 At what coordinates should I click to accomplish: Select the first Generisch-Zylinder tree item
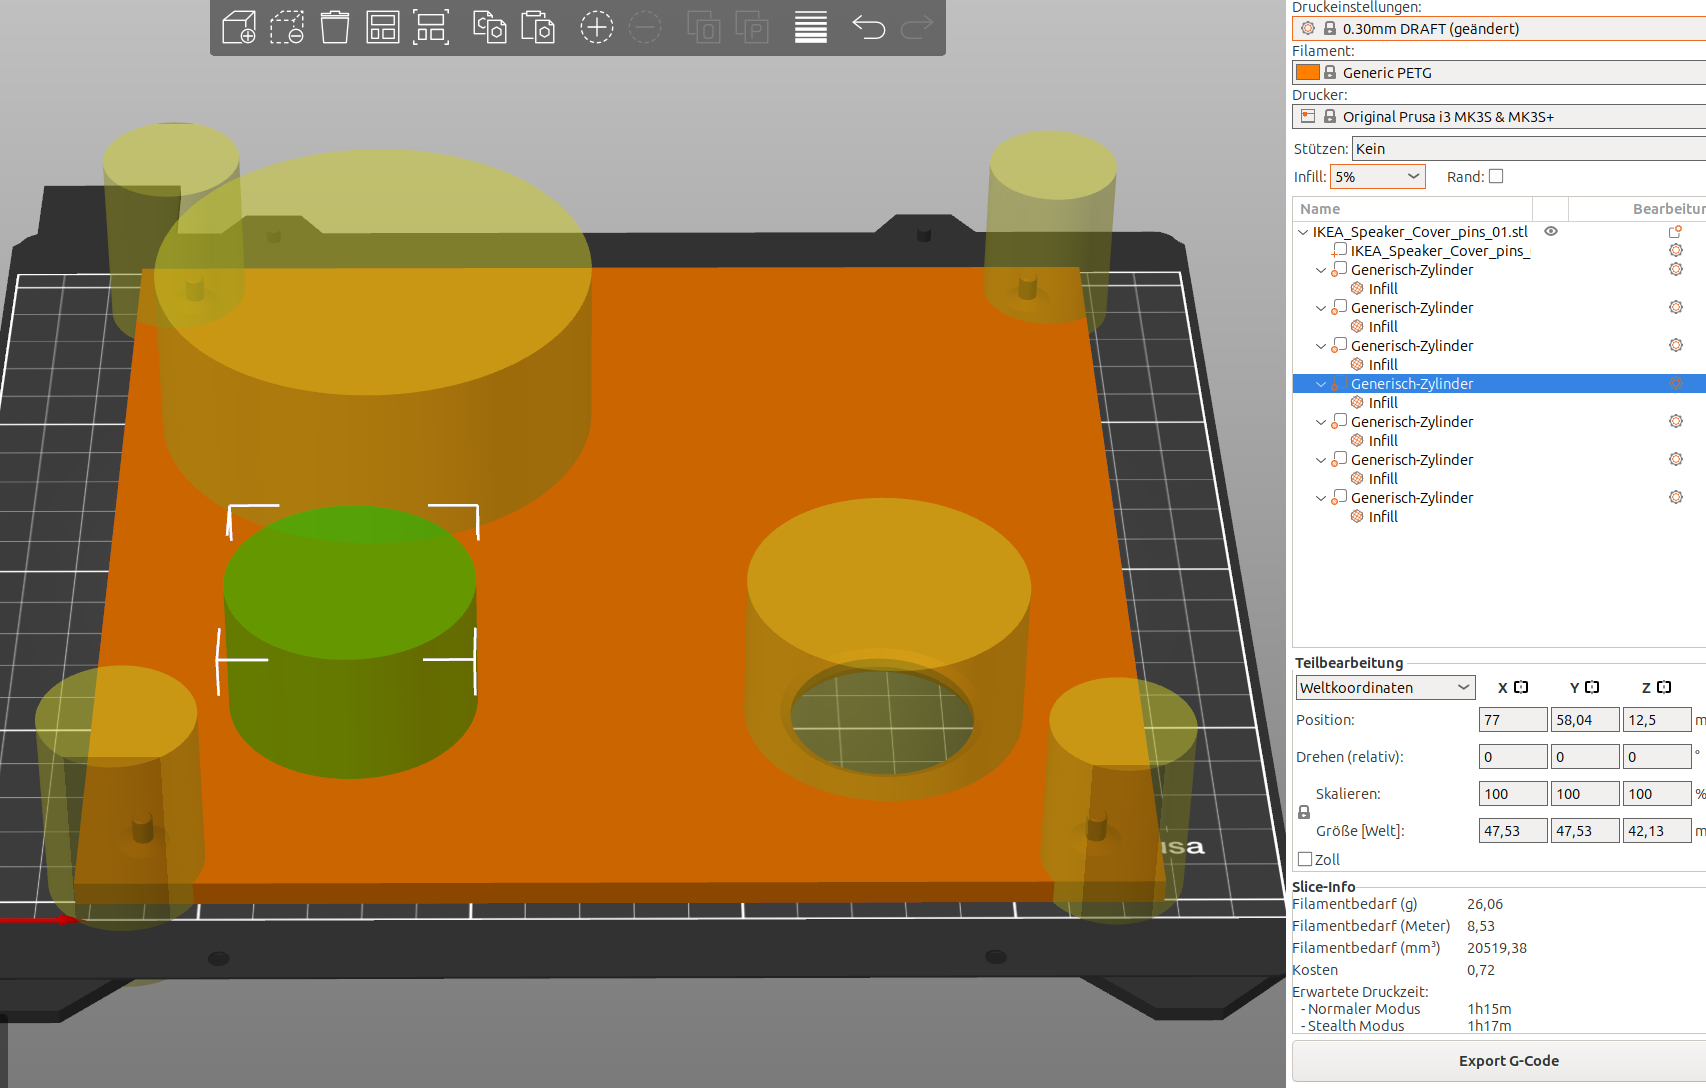point(1411,270)
